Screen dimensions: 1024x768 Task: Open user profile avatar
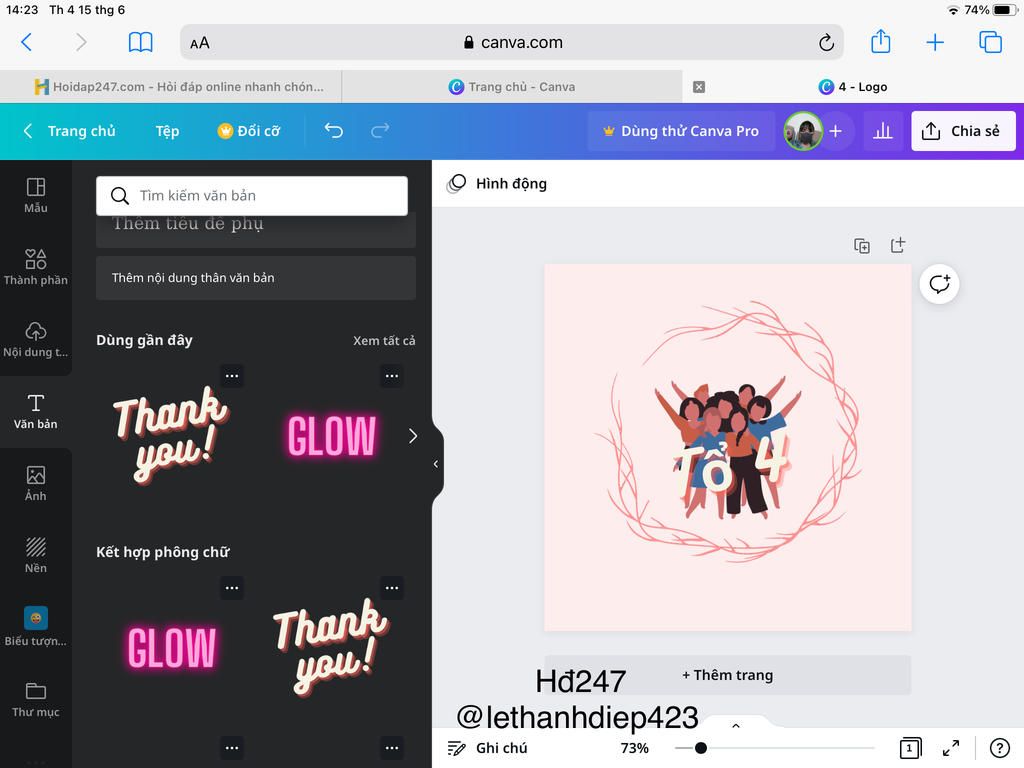point(803,131)
